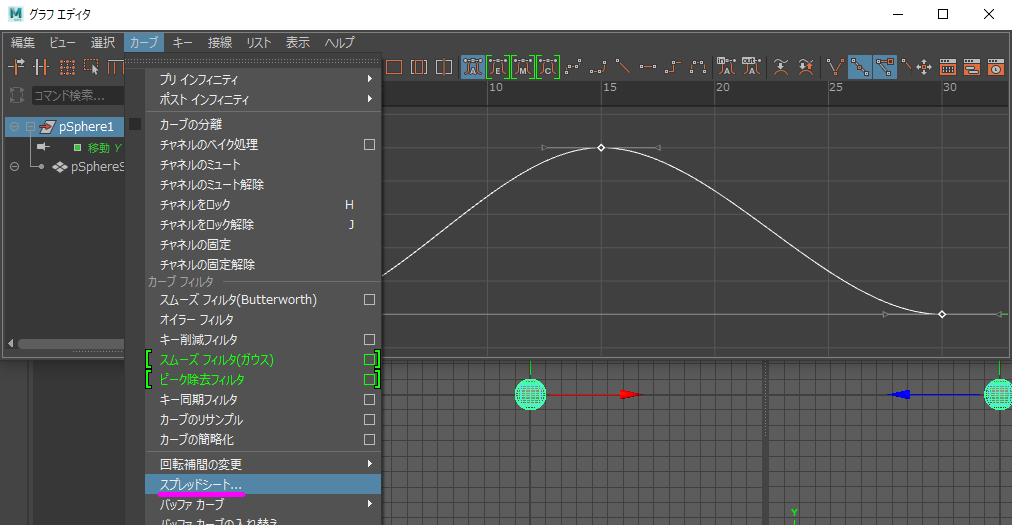The width and height of the screenshot is (1012, 525).
Task: Select the Move Nearest Picked Key tool
Action: [x=16, y=67]
